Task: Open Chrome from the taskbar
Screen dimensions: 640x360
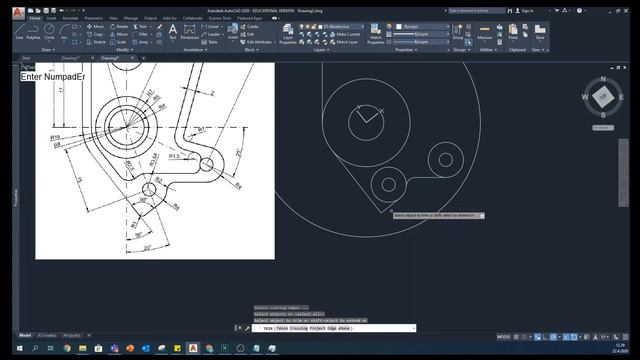Action: [x=67, y=348]
